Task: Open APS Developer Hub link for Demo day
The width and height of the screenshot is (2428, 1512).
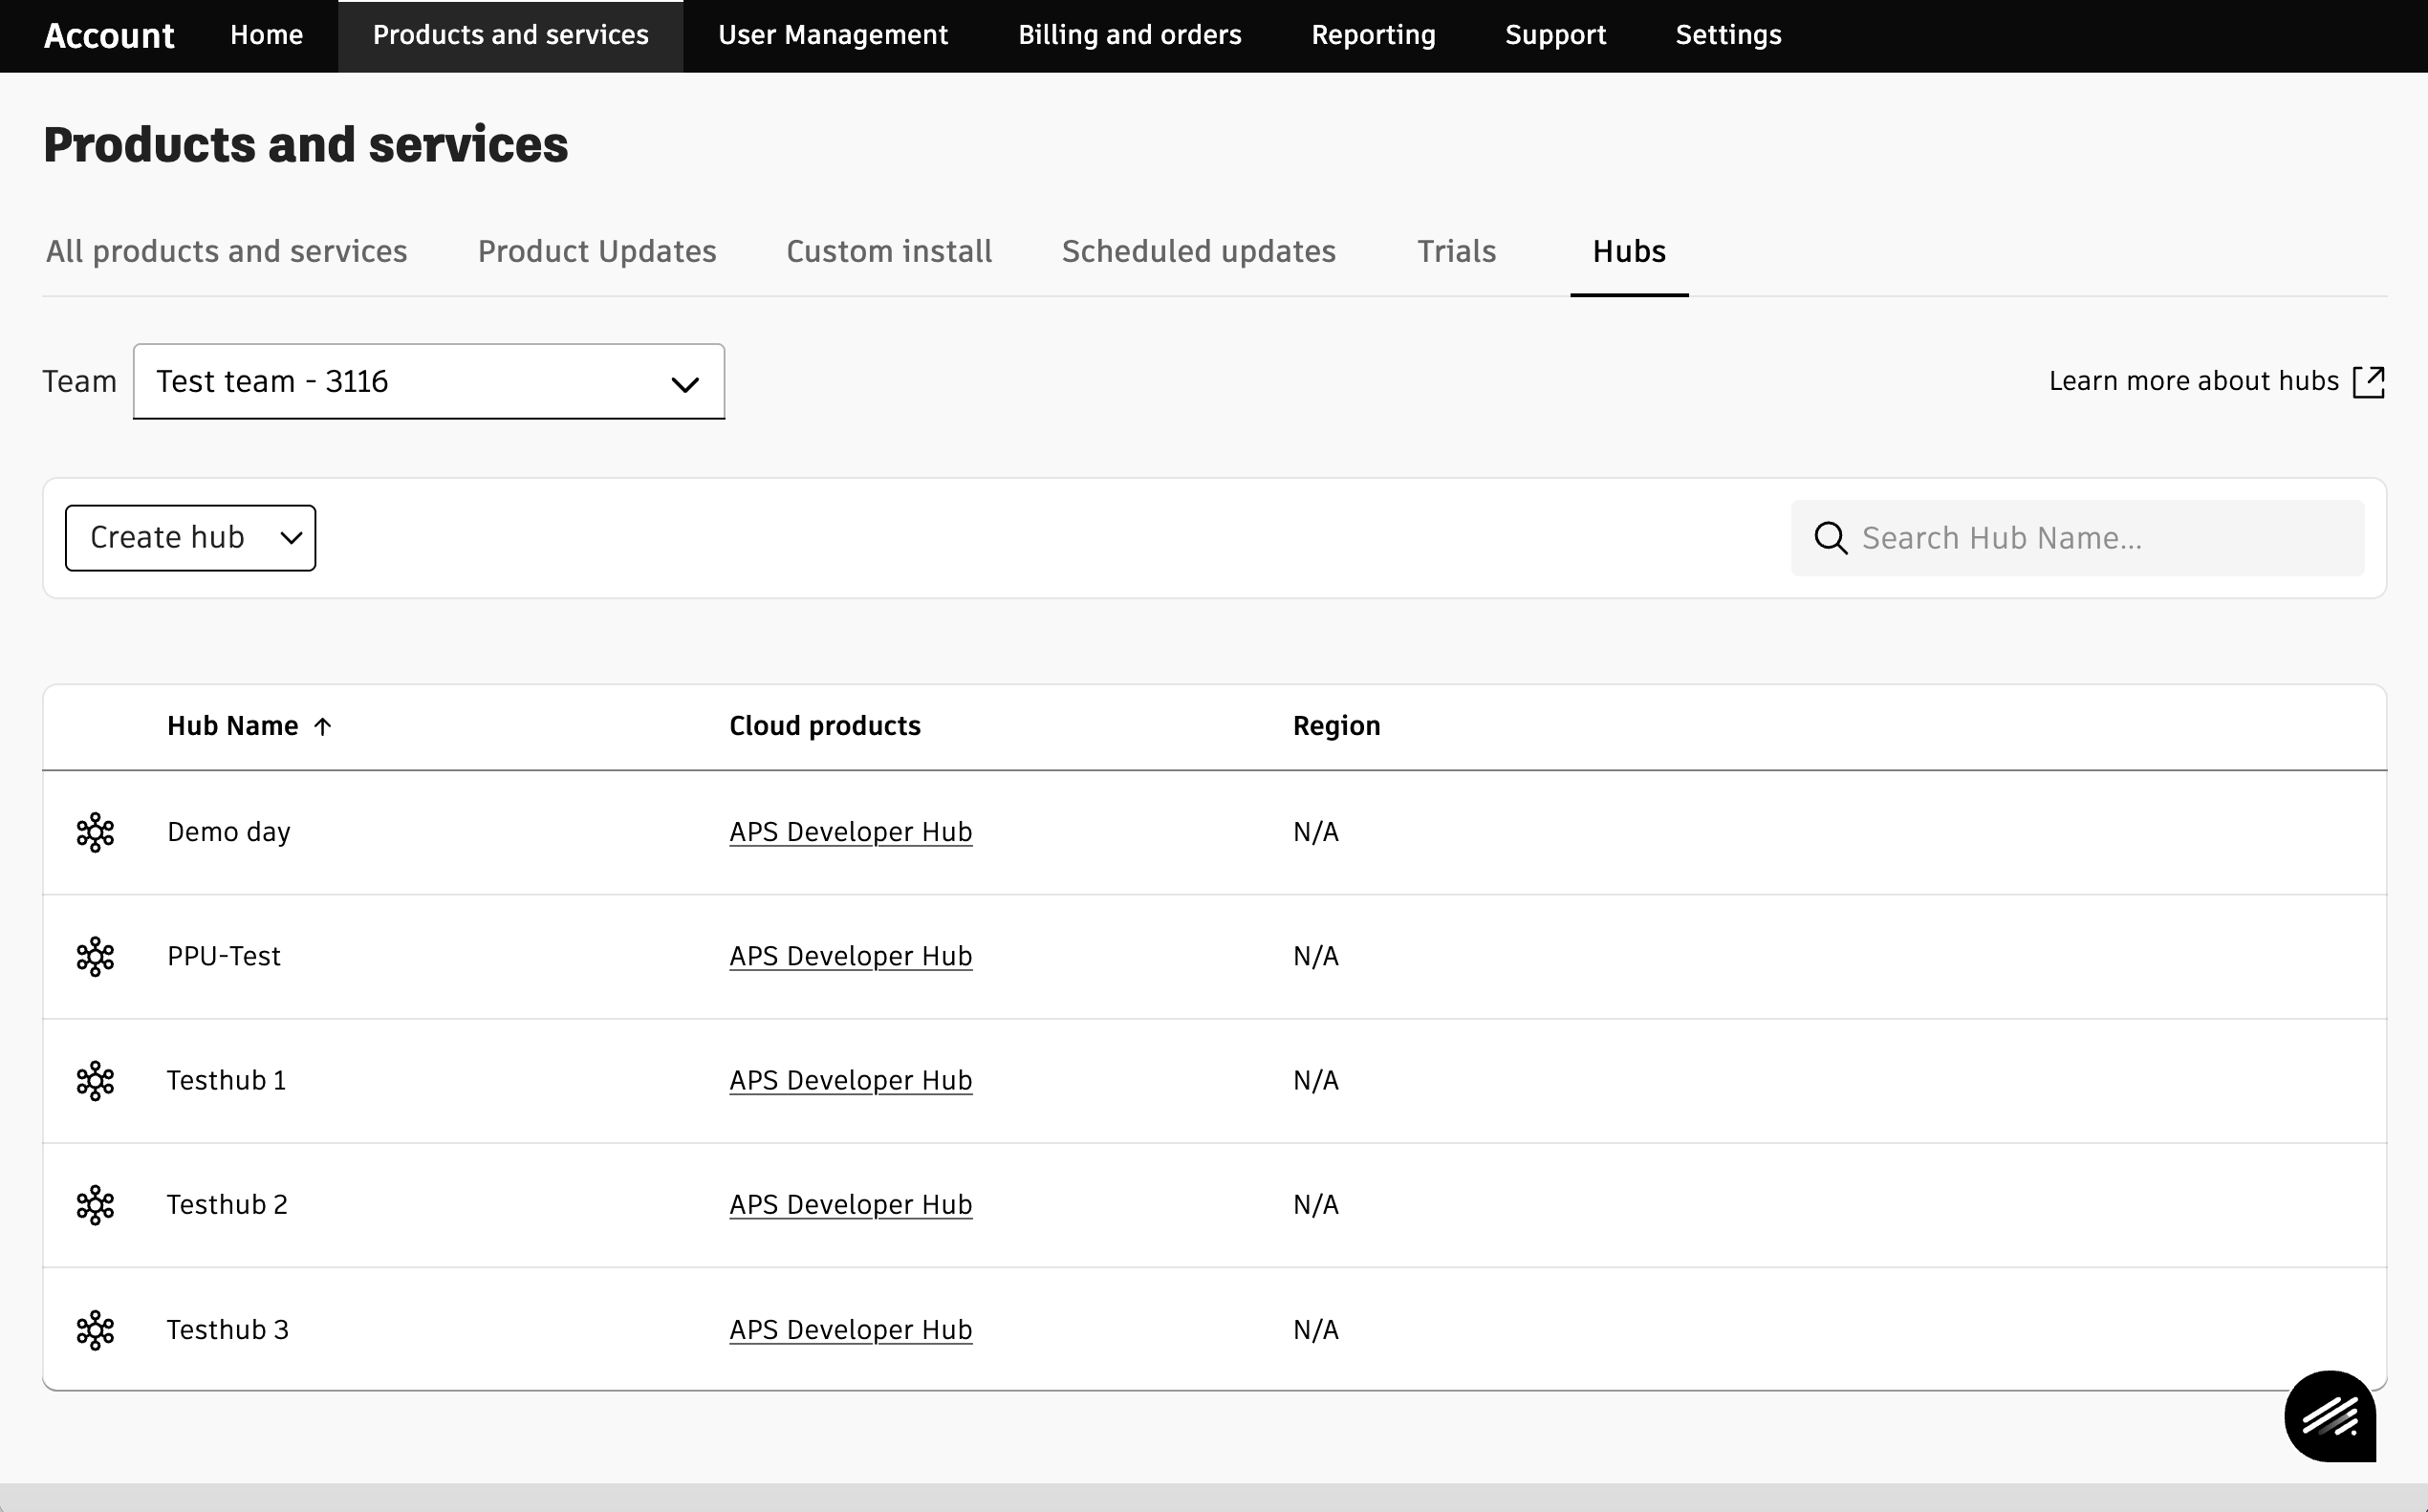Action: [x=850, y=832]
